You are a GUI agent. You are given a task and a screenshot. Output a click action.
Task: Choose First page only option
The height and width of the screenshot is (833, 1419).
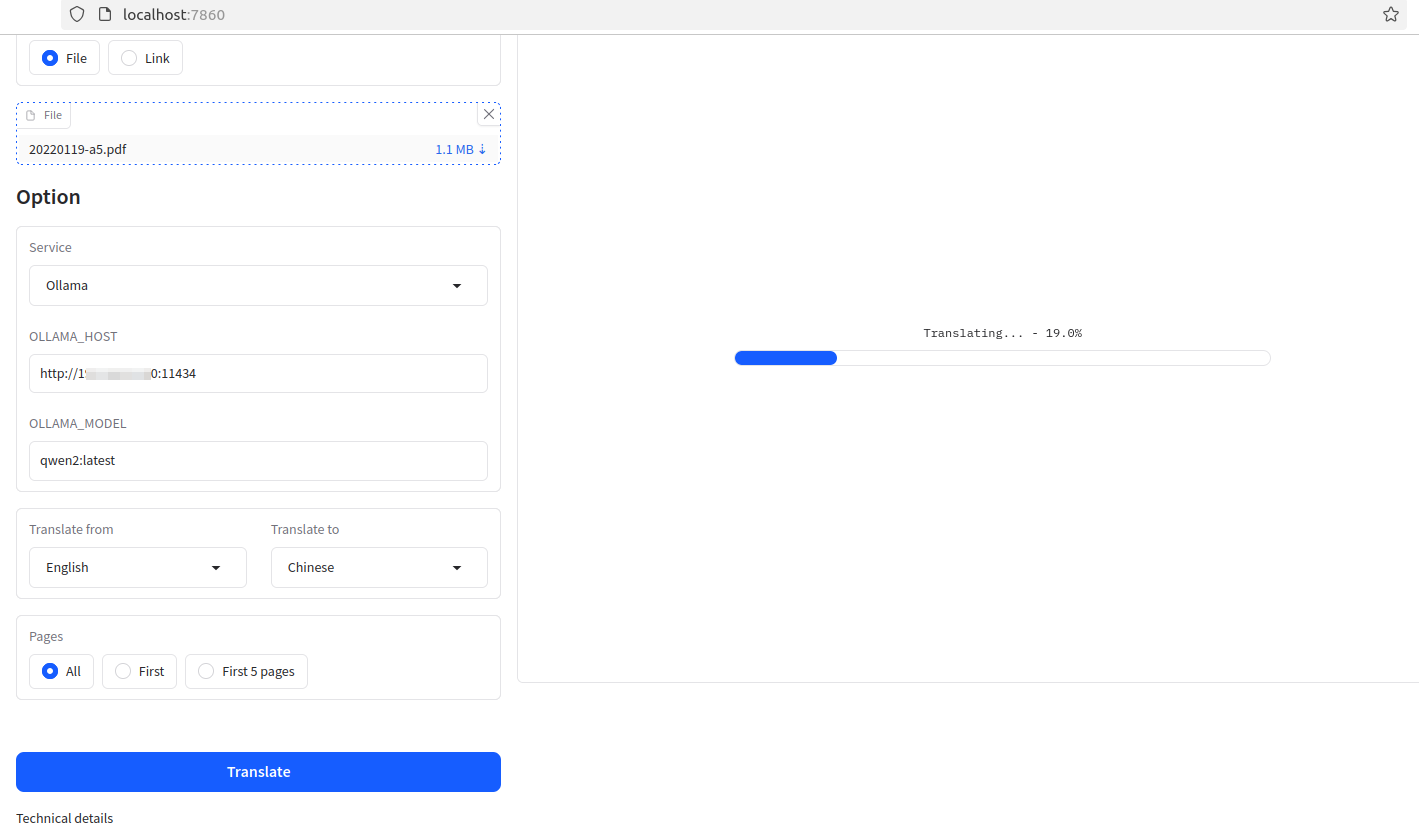click(124, 671)
